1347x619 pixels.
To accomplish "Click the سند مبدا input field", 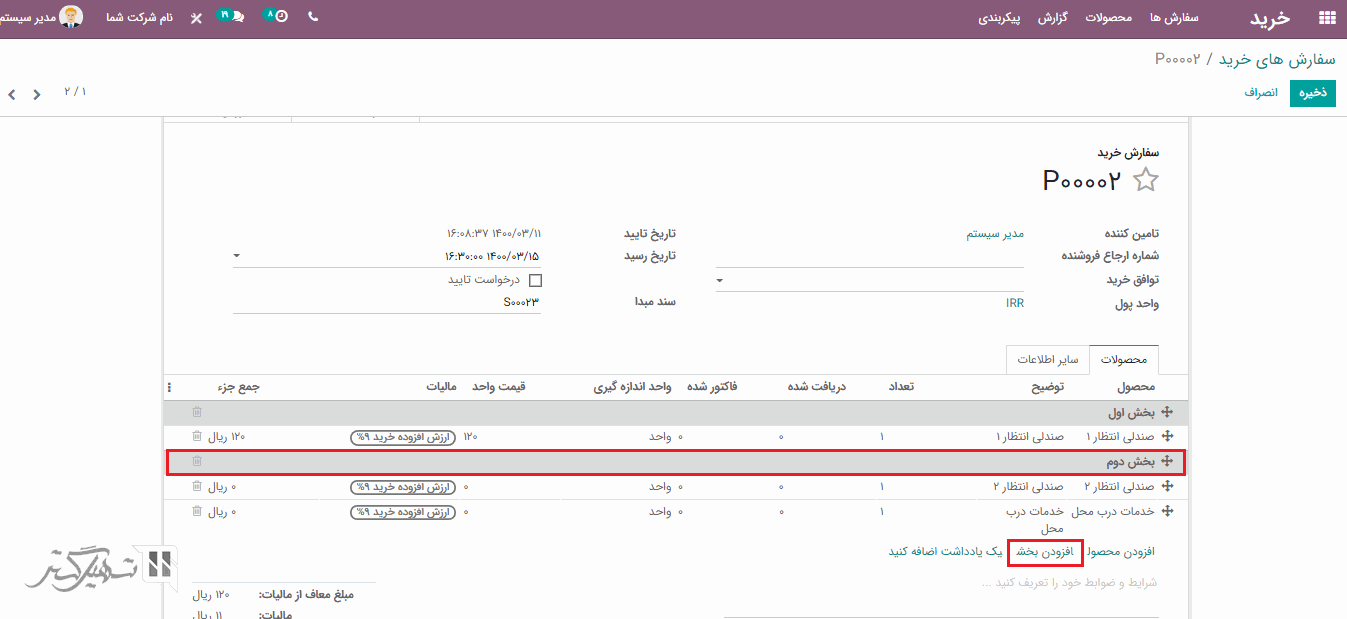I will click(x=387, y=302).
